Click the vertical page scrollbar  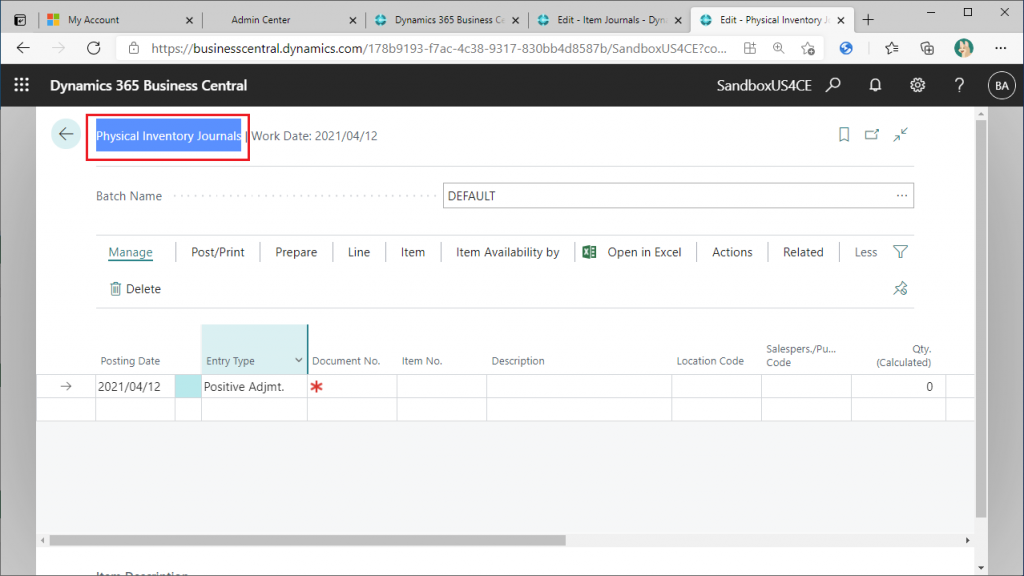pyautogui.click(x=981, y=318)
